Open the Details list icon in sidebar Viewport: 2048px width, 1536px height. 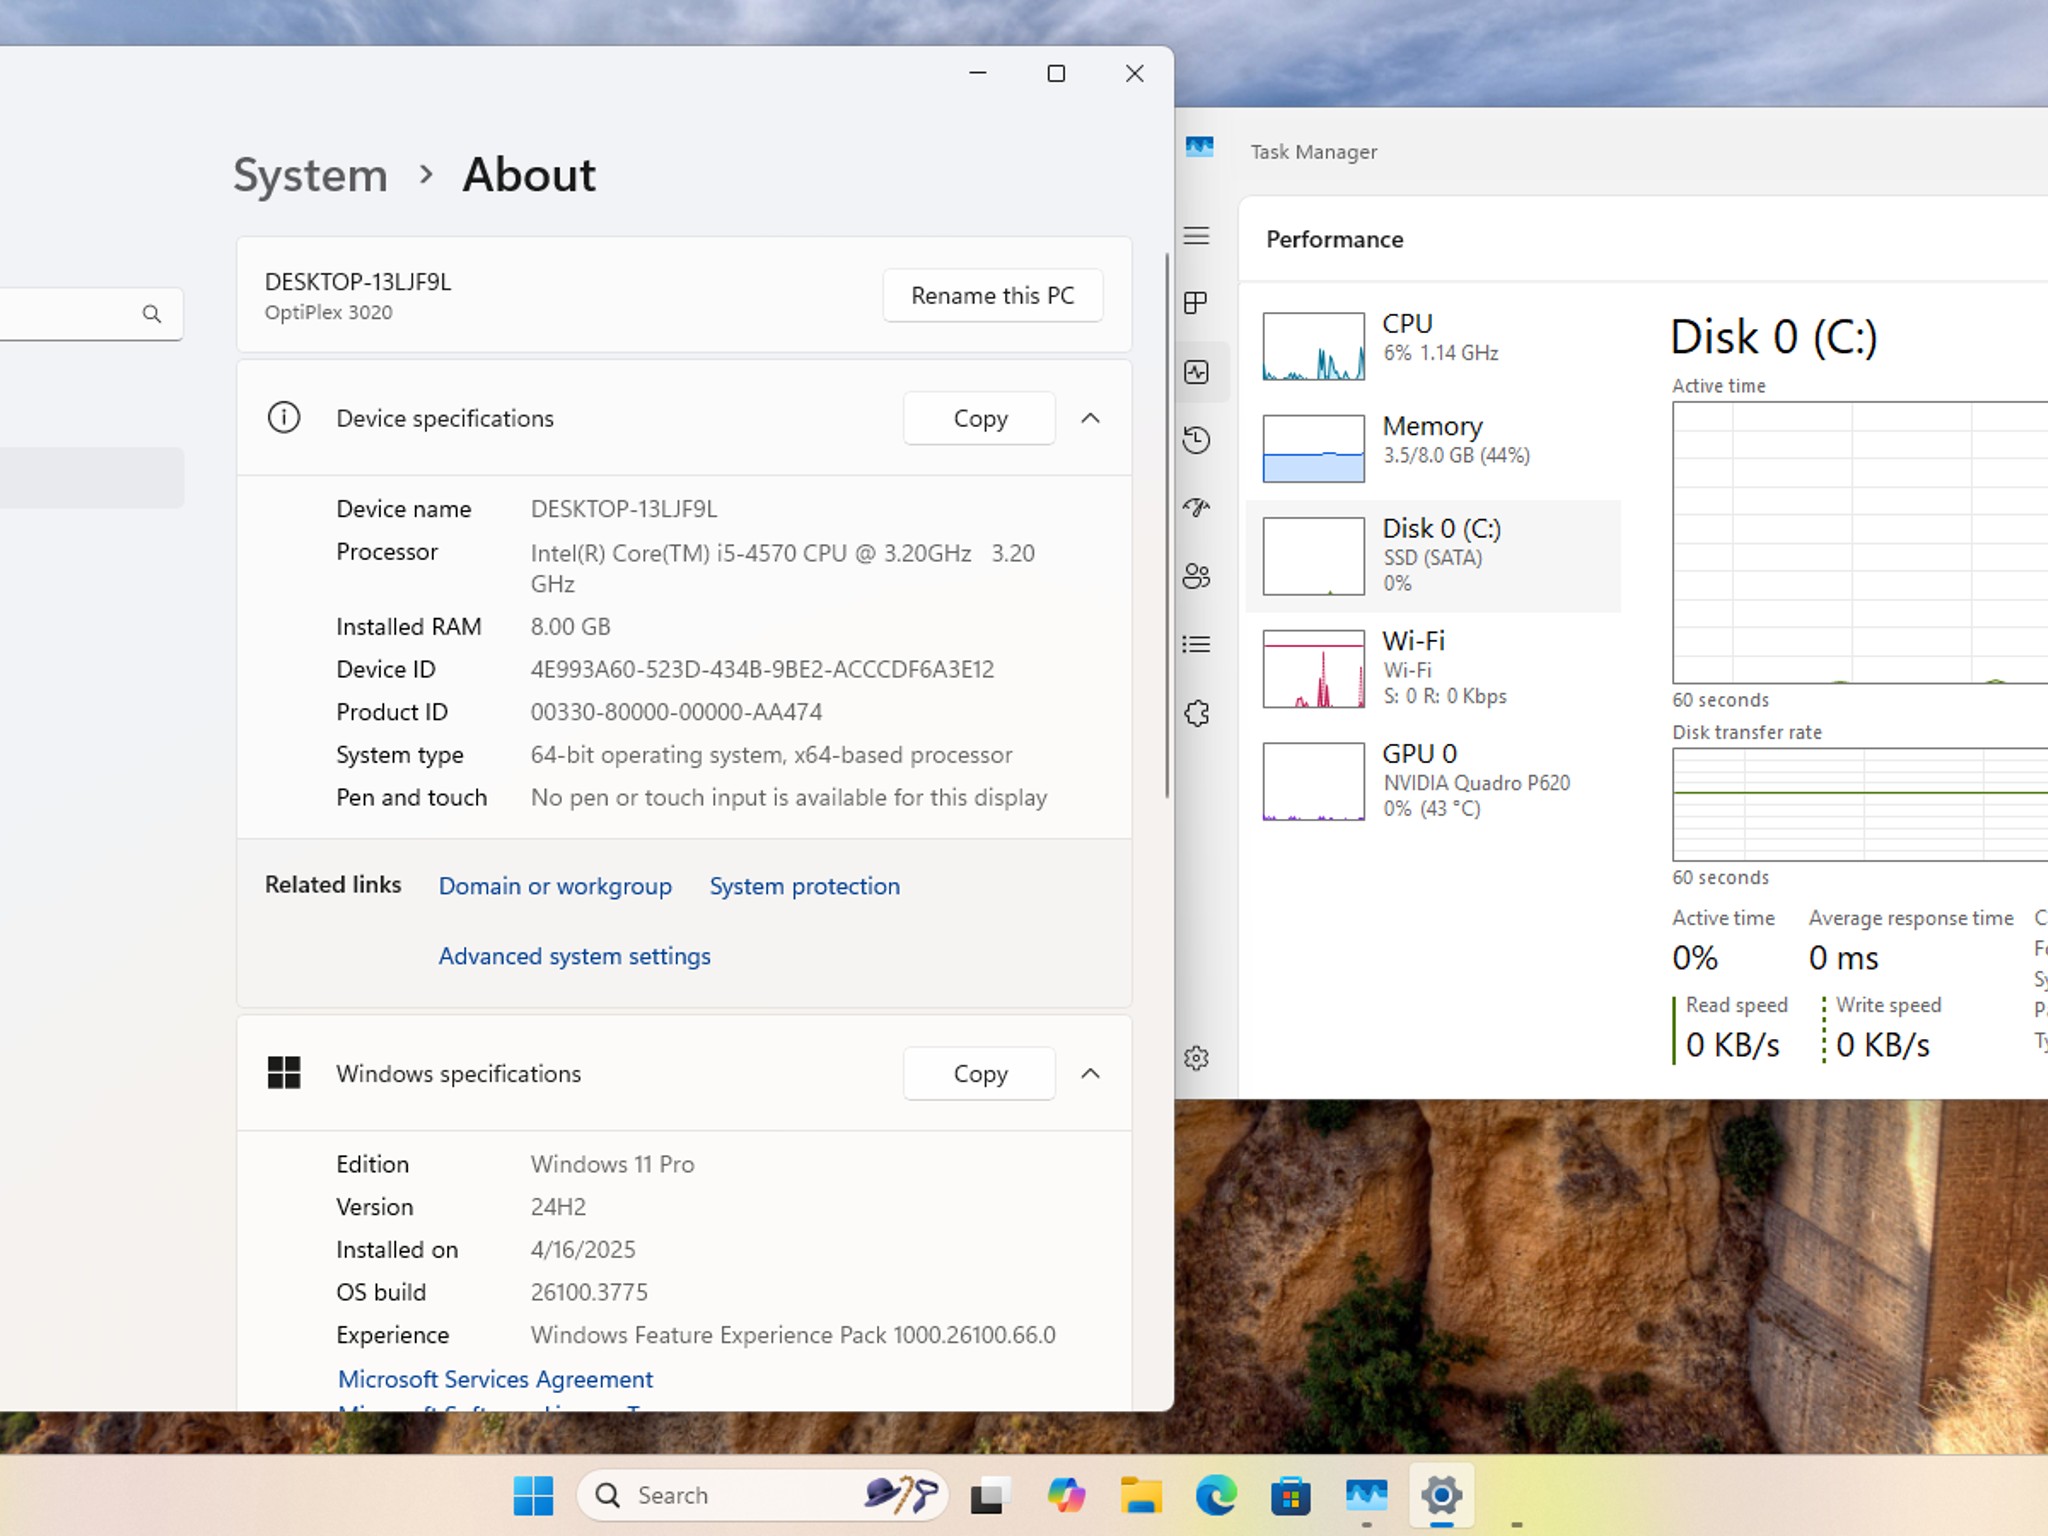tap(1196, 644)
